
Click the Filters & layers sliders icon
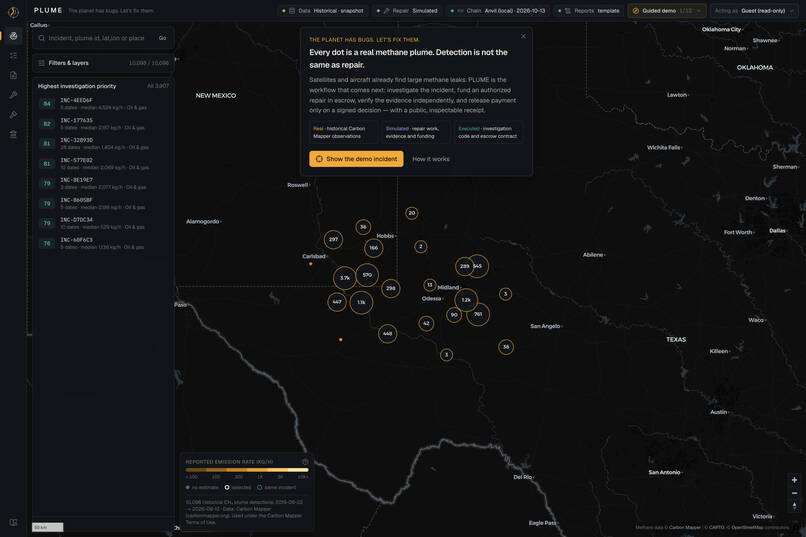click(42, 63)
